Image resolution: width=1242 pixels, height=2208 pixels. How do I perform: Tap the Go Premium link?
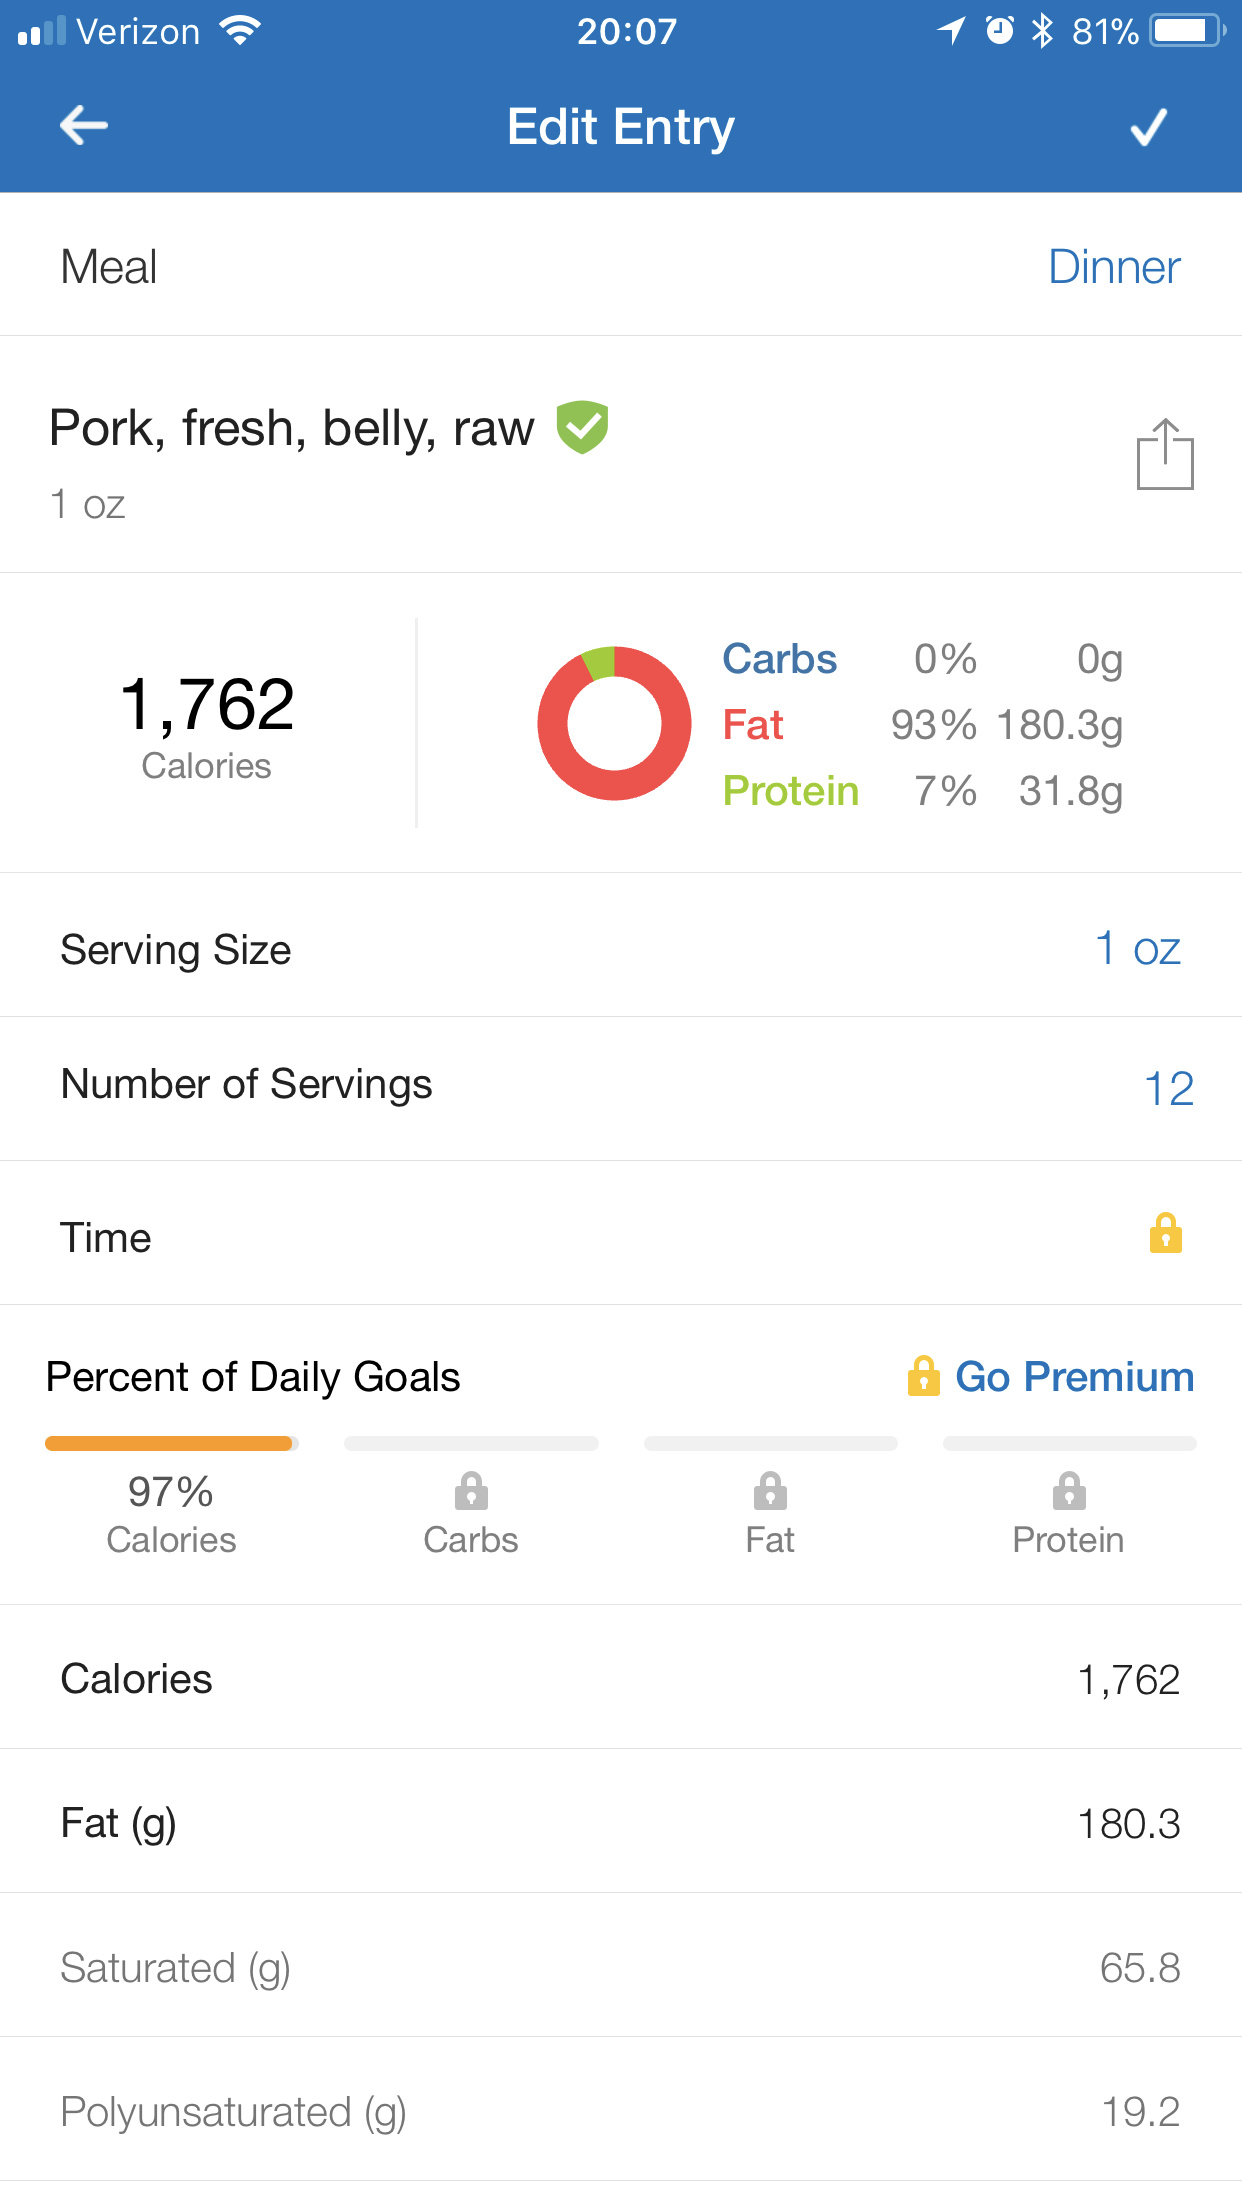click(x=1074, y=1377)
